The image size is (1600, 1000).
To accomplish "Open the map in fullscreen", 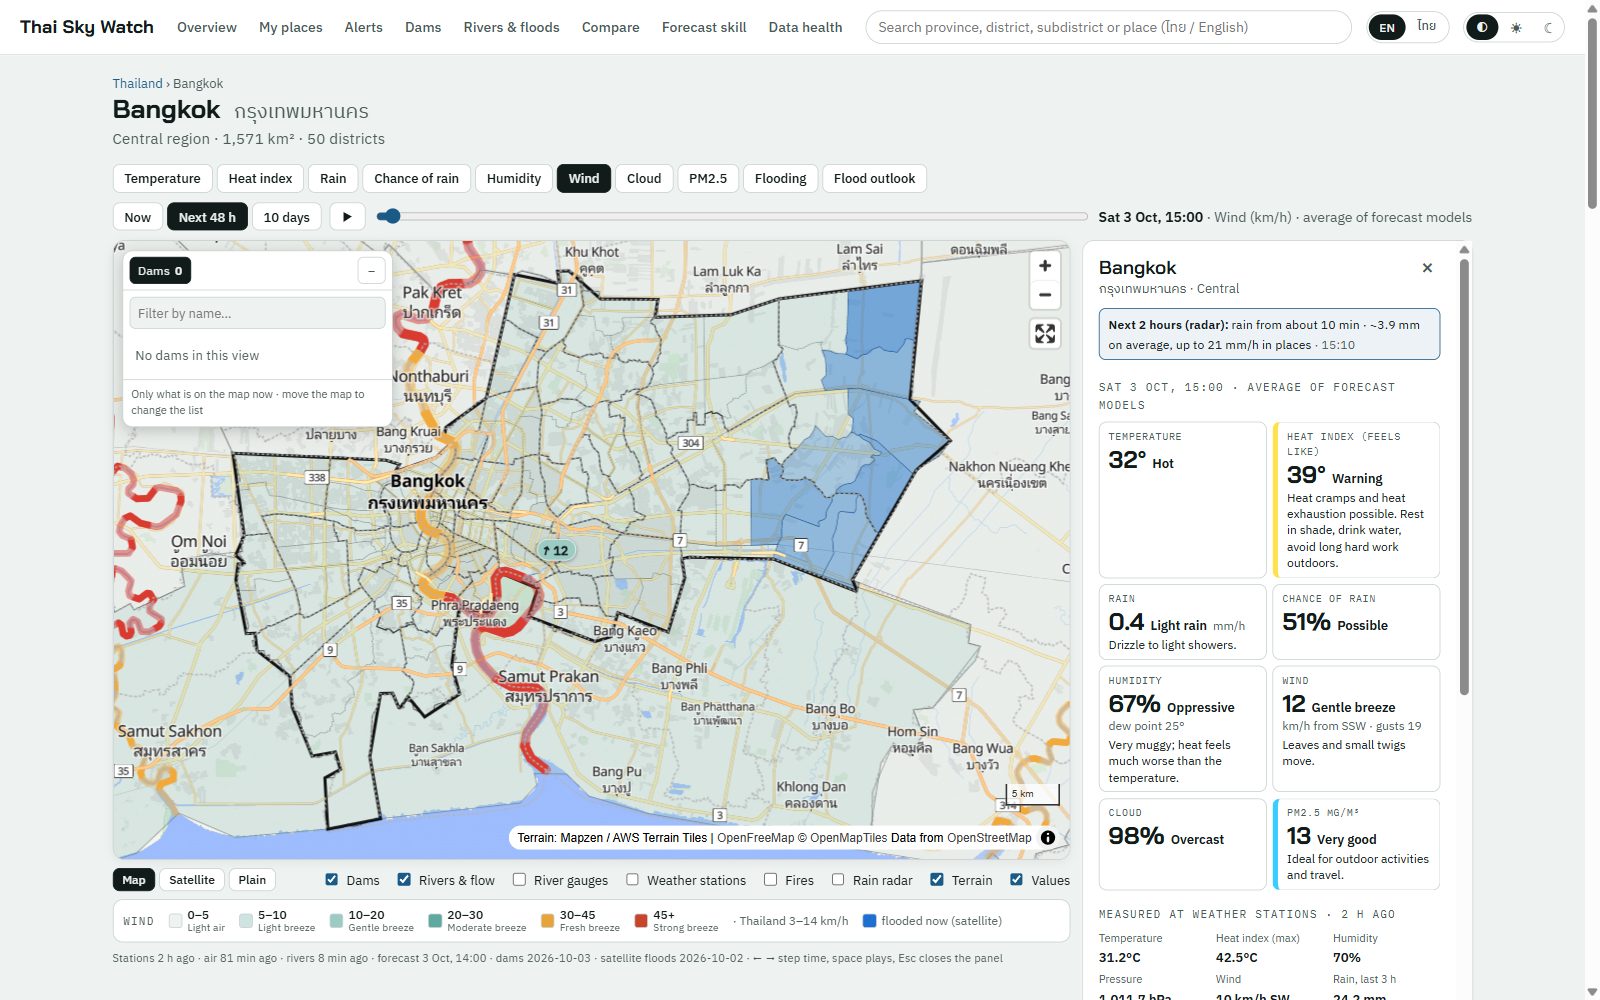I will point(1045,334).
